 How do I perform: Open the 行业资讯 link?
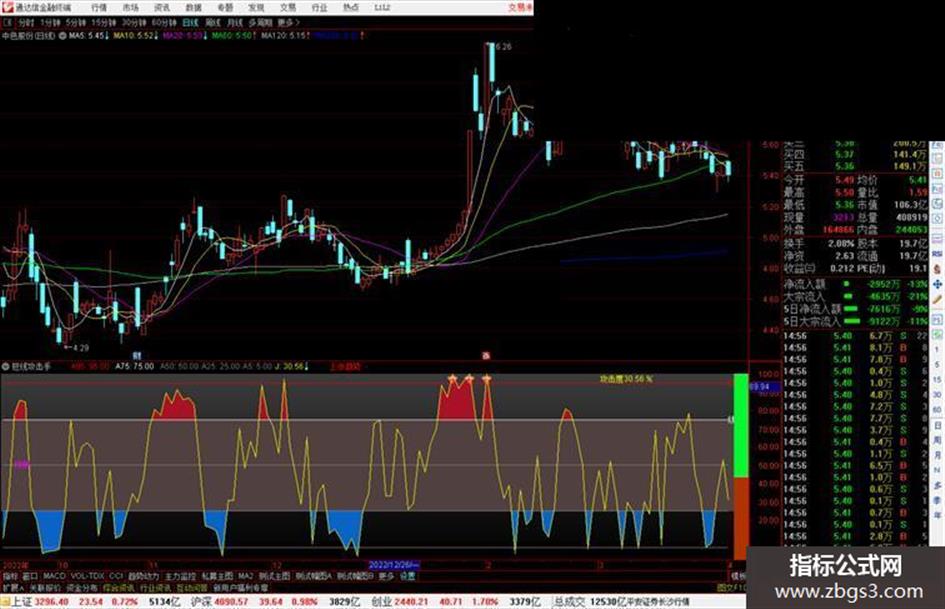[x=155, y=588]
